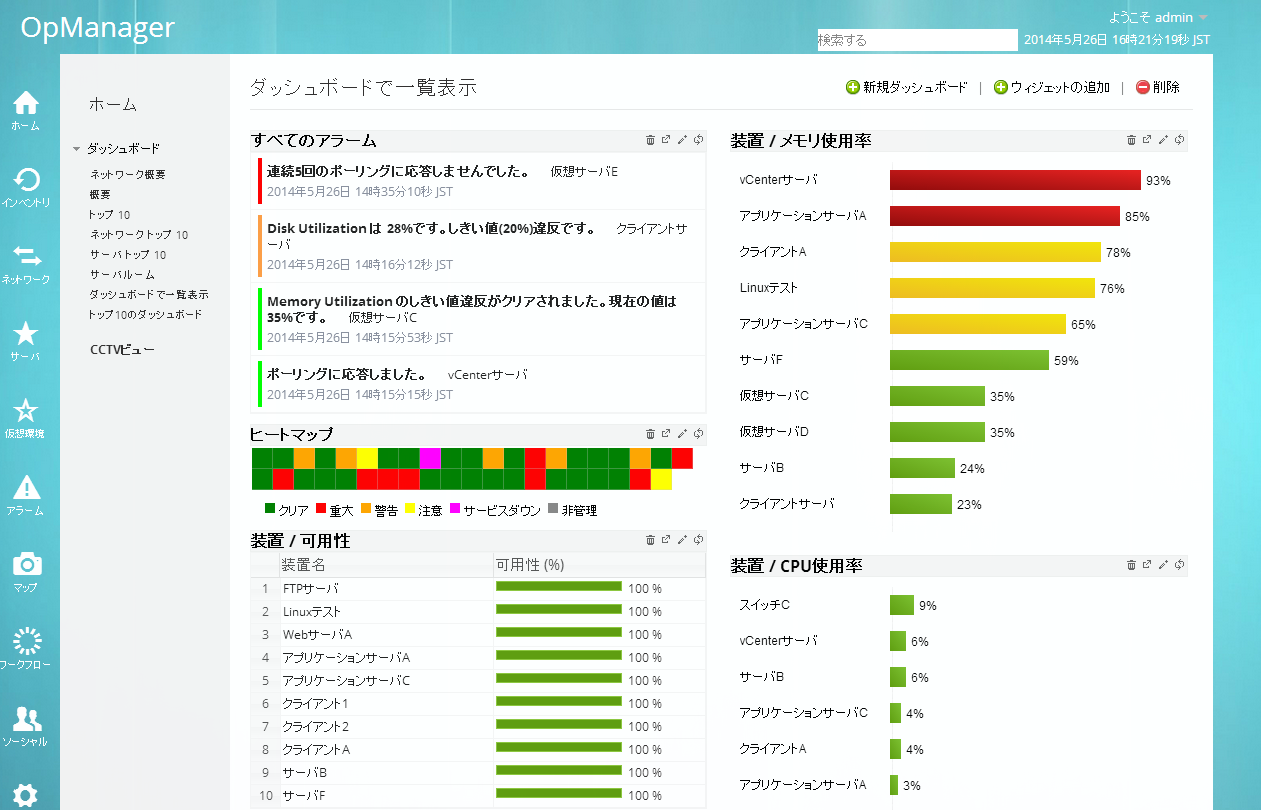Click ウィジェットの追加 link
The width and height of the screenshot is (1261, 810).
coord(1051,87)
